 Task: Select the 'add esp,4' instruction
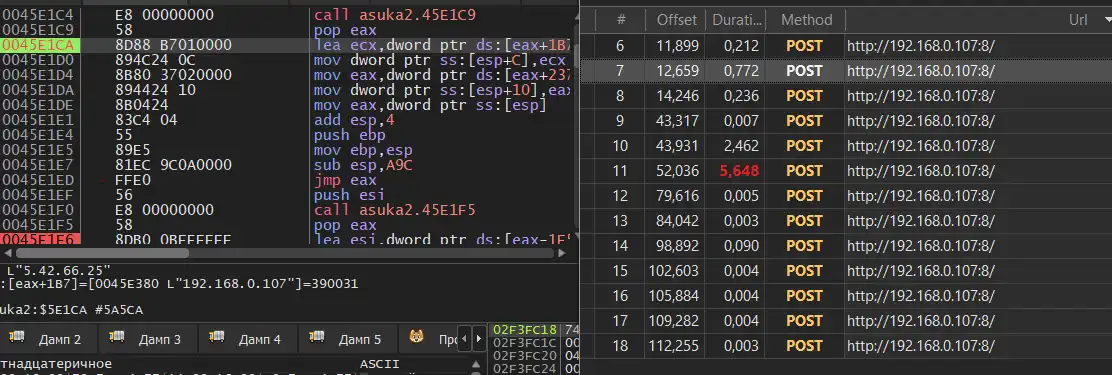pos(354,121)
